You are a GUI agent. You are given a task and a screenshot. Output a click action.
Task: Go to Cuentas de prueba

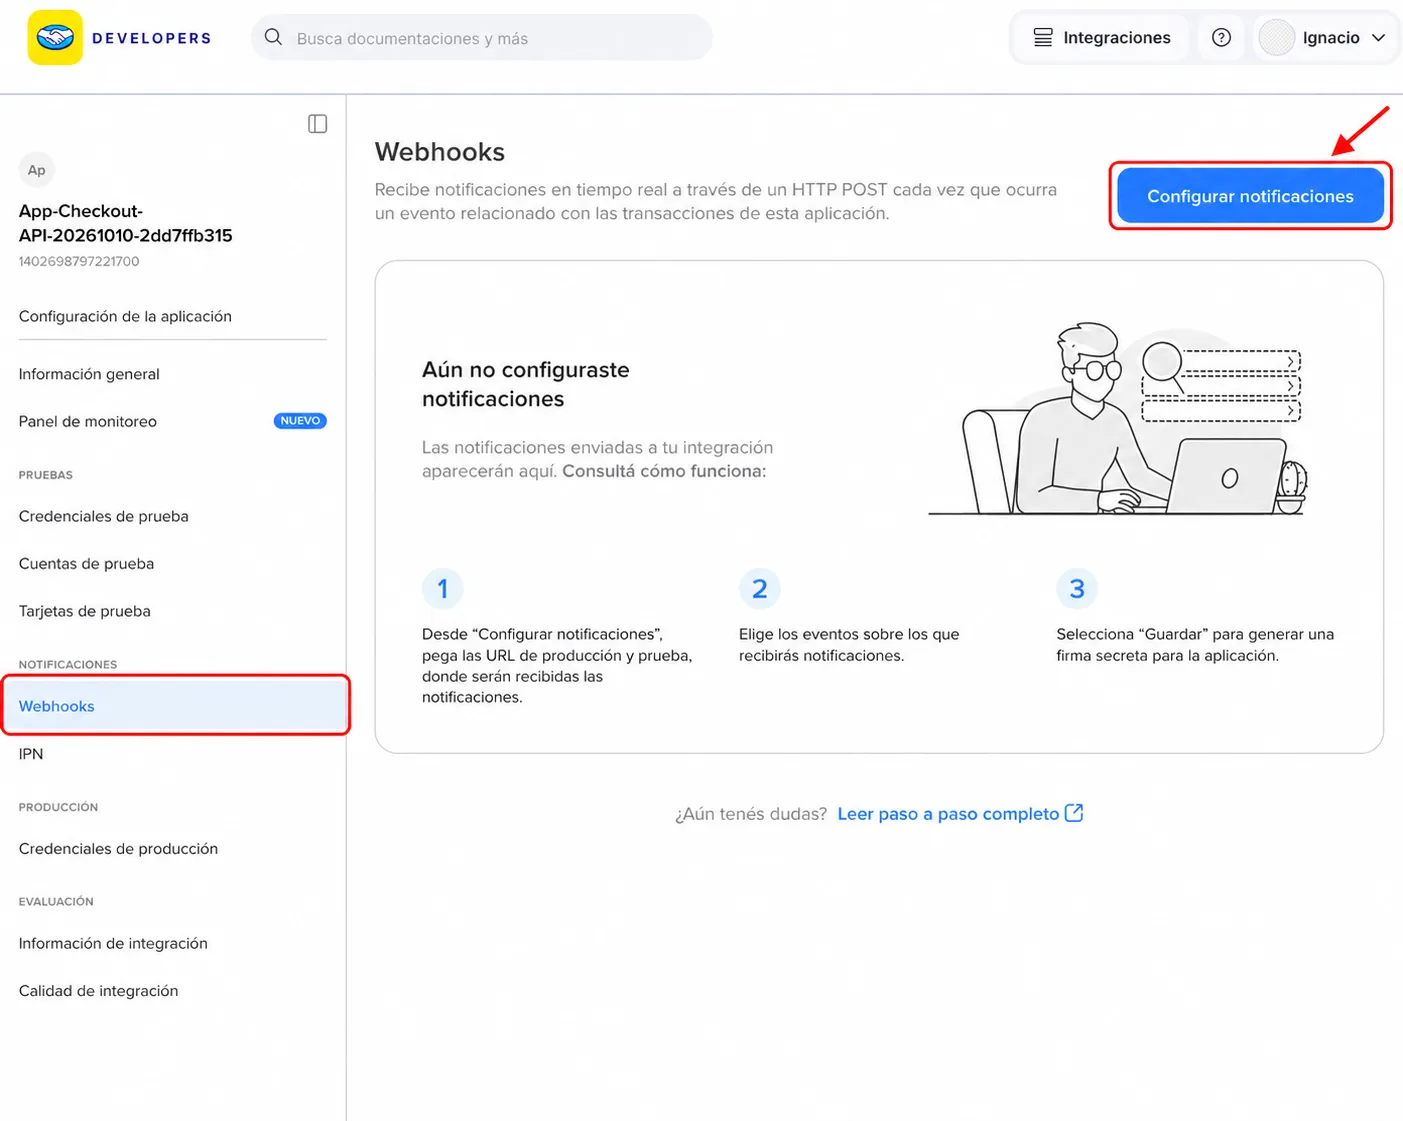87,563
